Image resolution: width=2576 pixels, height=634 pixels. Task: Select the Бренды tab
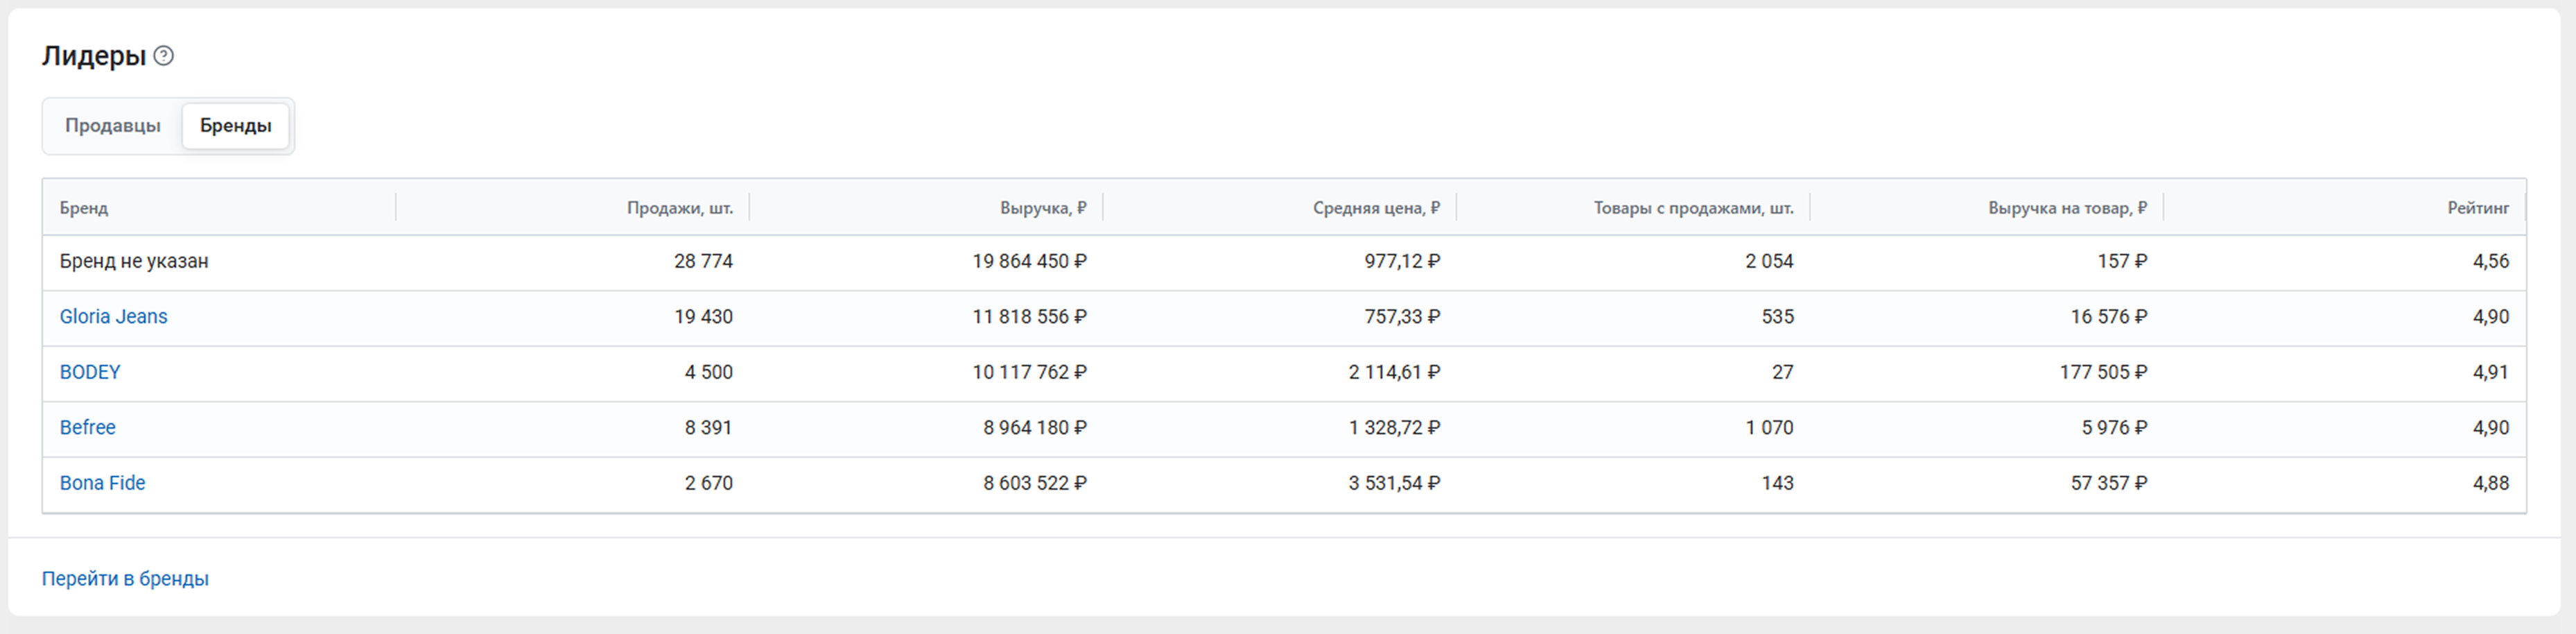point(235,126)
